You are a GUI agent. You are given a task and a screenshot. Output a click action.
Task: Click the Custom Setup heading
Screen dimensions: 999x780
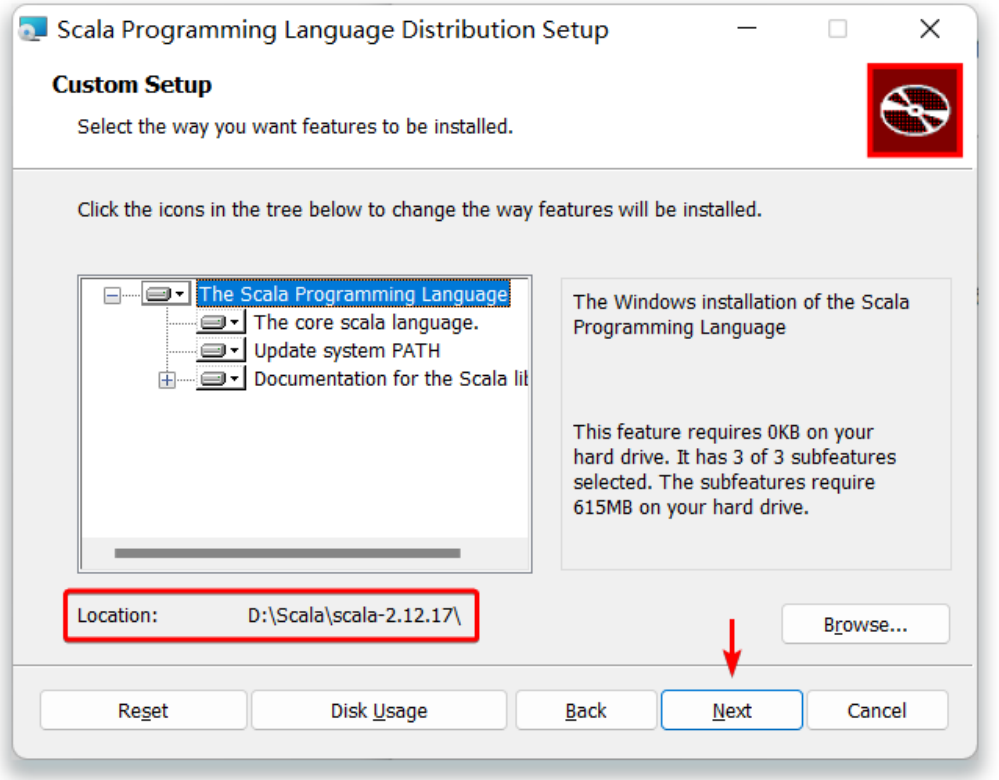[132, 85]
